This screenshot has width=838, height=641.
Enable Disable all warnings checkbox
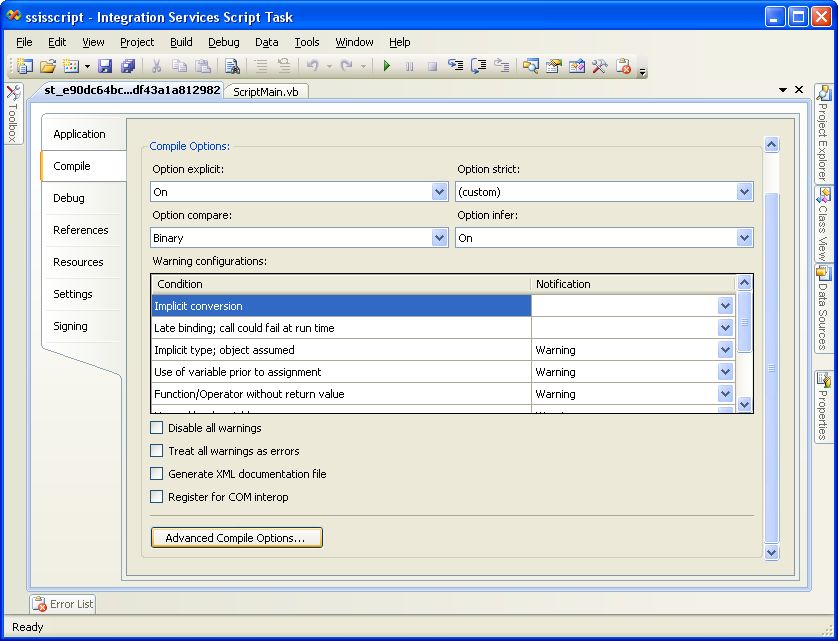coord(156,428)
